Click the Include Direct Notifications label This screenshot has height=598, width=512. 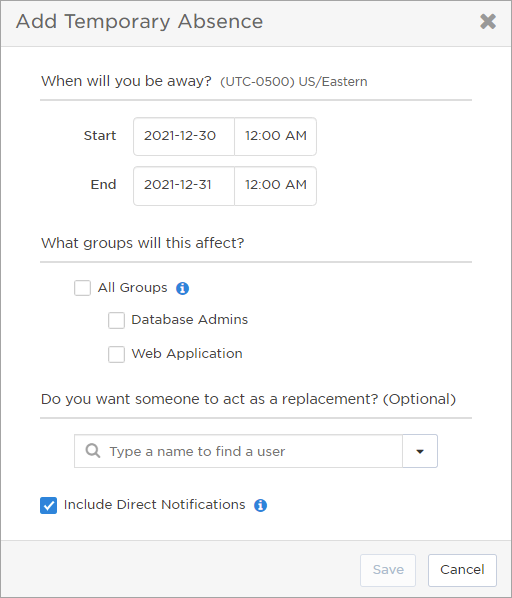(154, 505)
